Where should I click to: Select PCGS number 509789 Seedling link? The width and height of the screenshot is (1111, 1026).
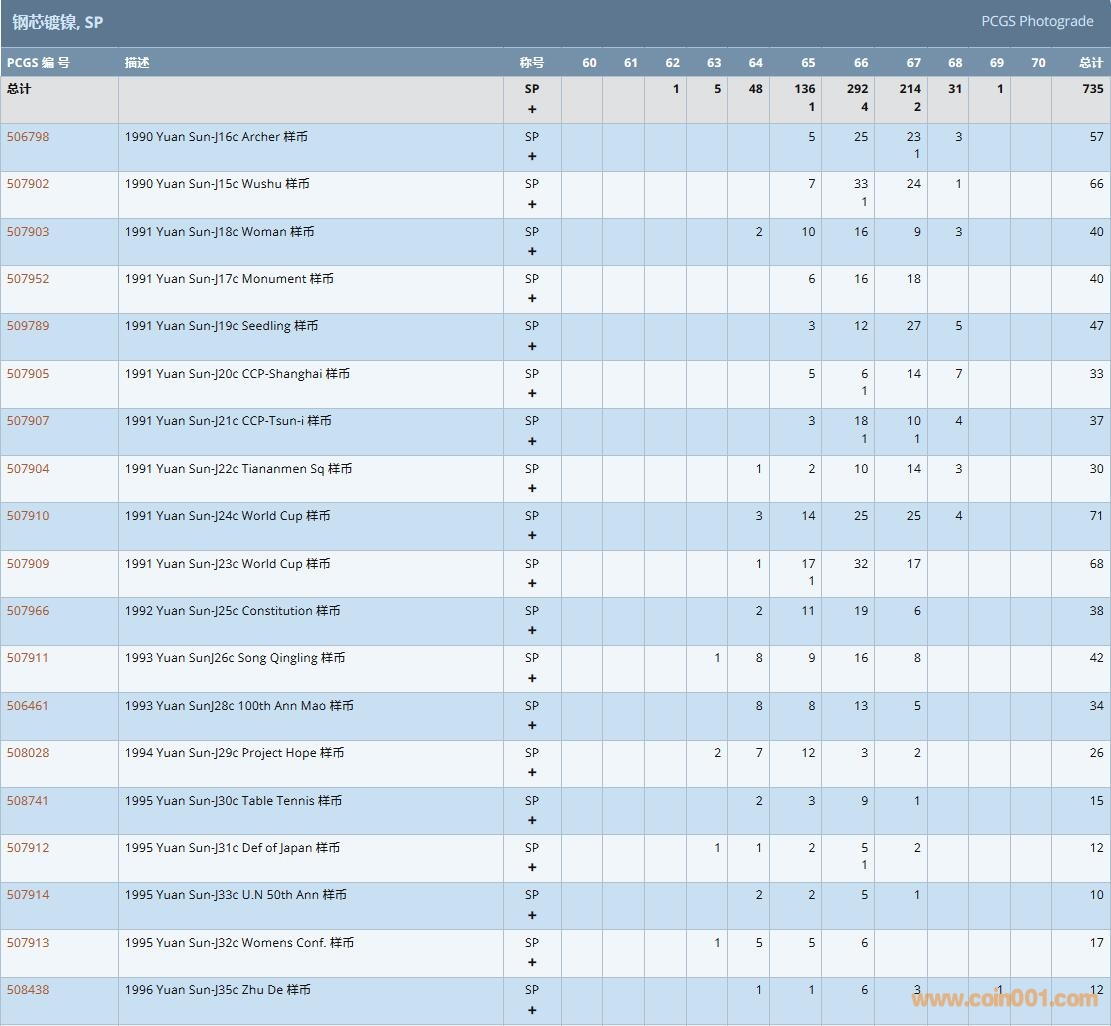click(28, 326)
